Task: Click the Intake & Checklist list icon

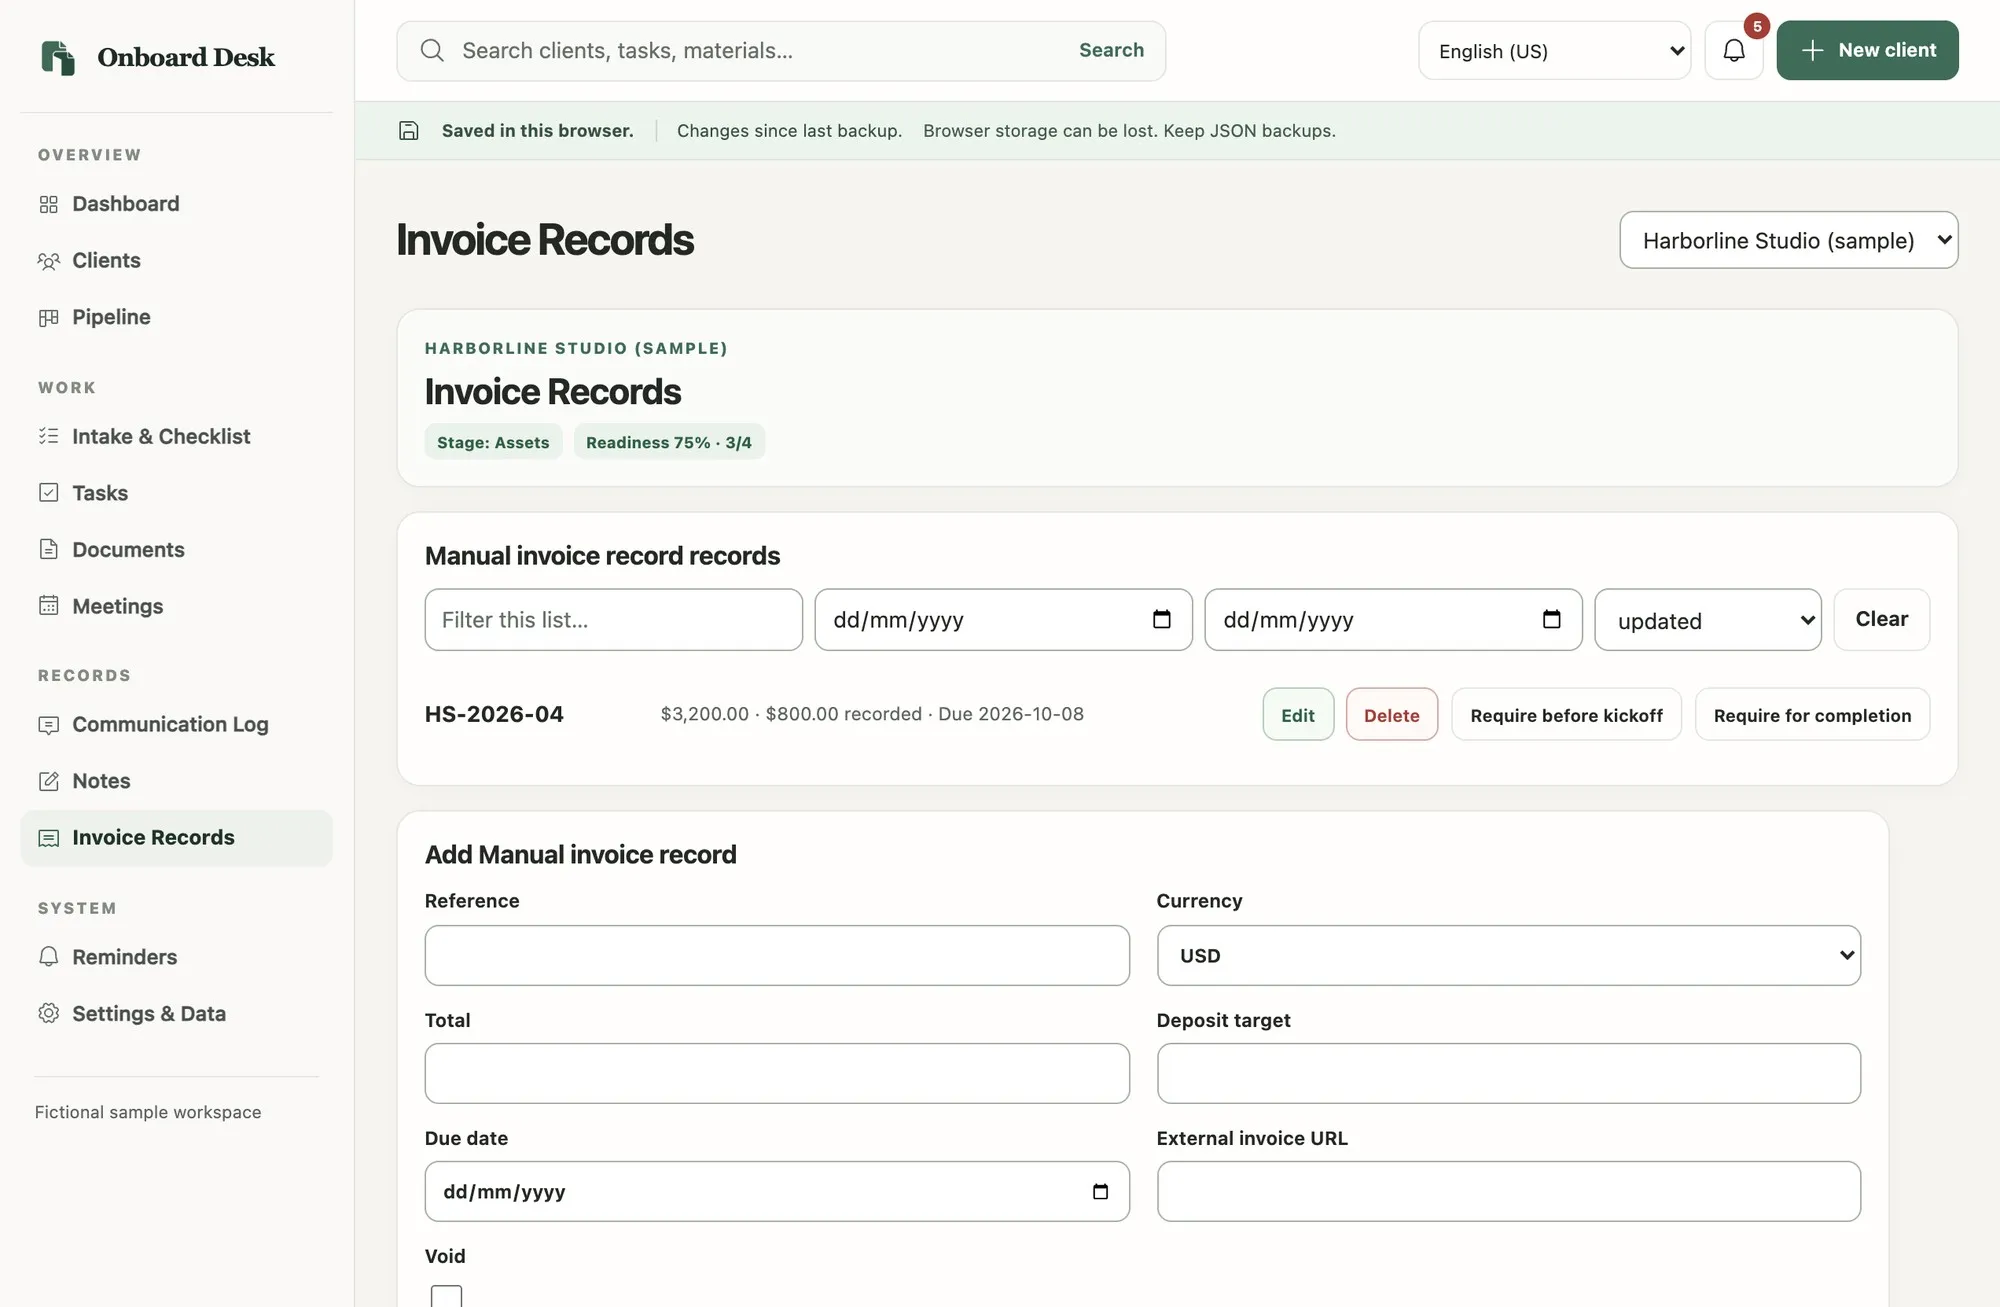Action: (x=48, y=436)
